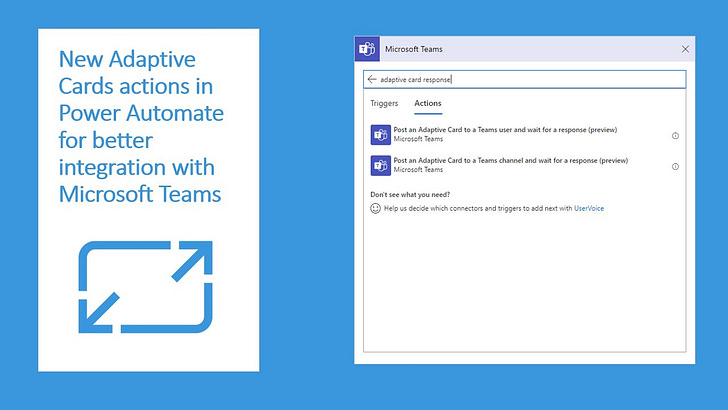
Task: Click the 'adaptive card response' search field
Action: [525, 79]
